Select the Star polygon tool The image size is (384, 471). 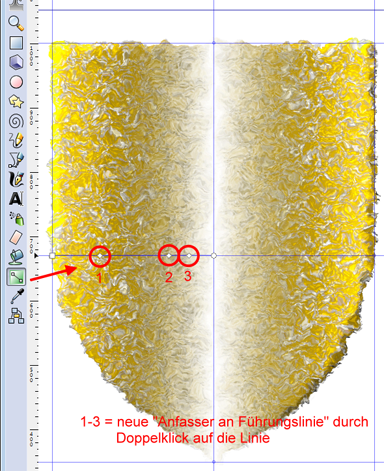[16, 101]
